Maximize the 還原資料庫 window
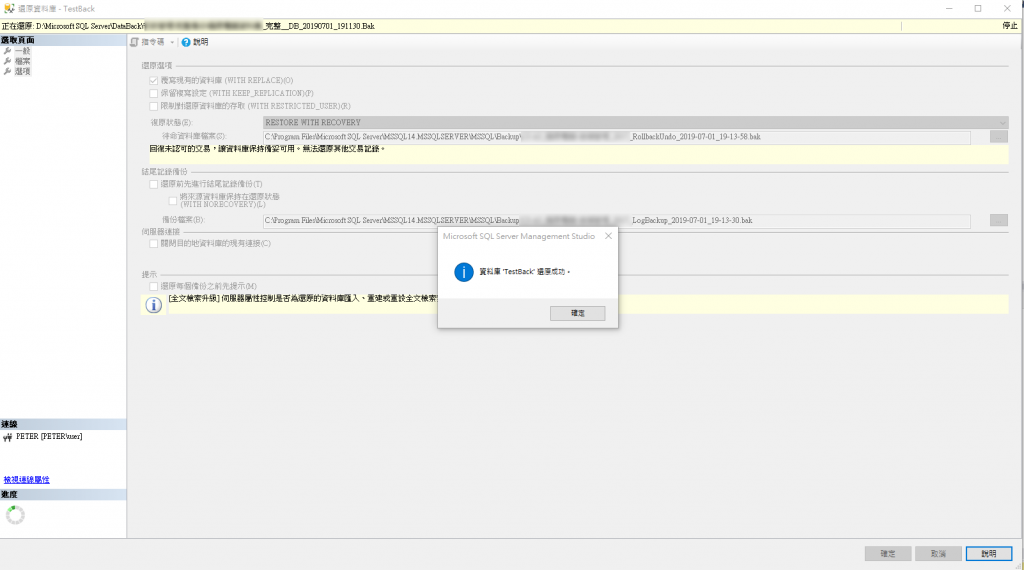The height and width of the screenshot is (570, 1024). [x=978, y=8]
